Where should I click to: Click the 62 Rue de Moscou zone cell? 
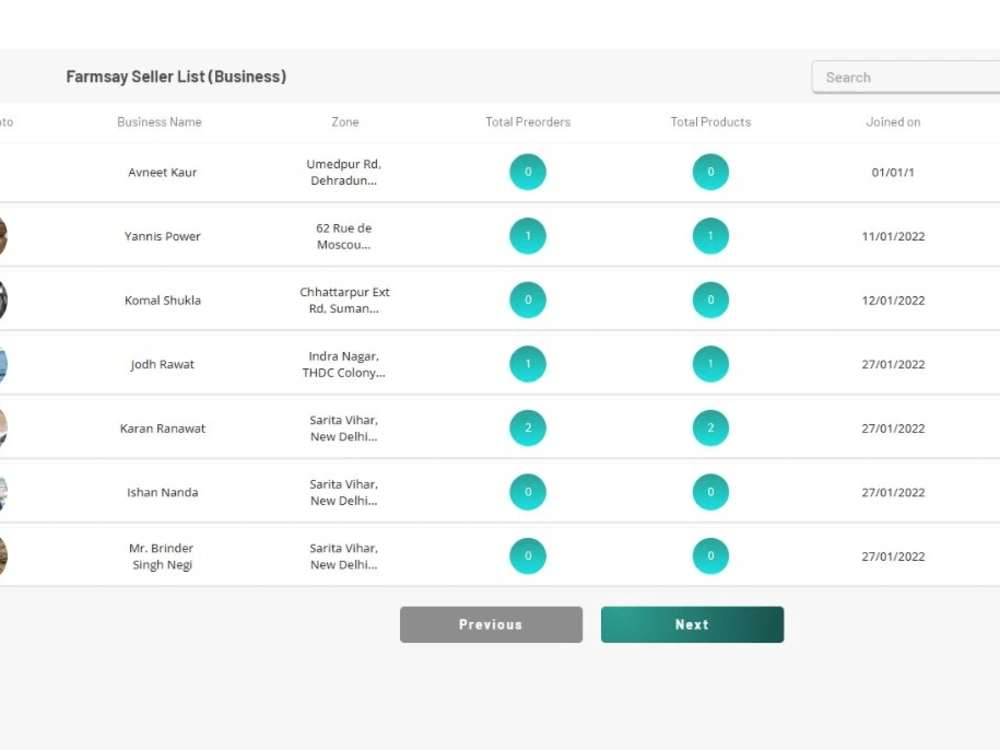(344, 236)
